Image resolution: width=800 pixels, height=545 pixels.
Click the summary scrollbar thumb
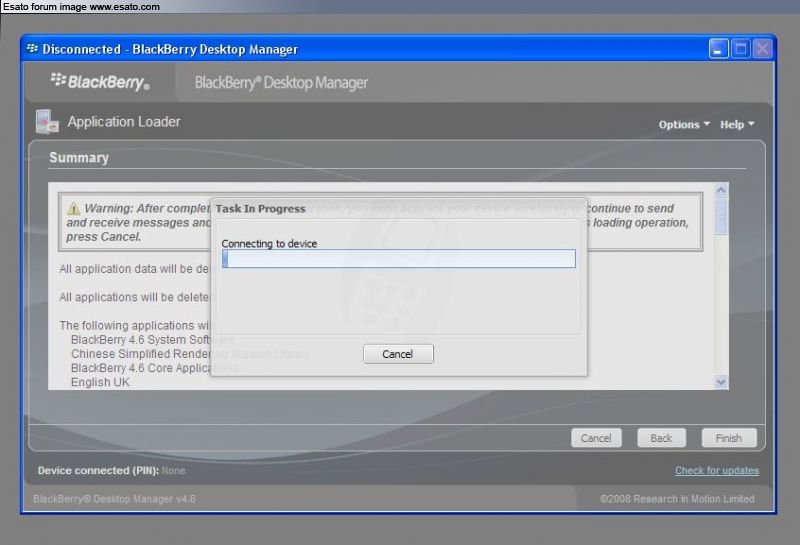pyautogui.click(x=721, y=216)
